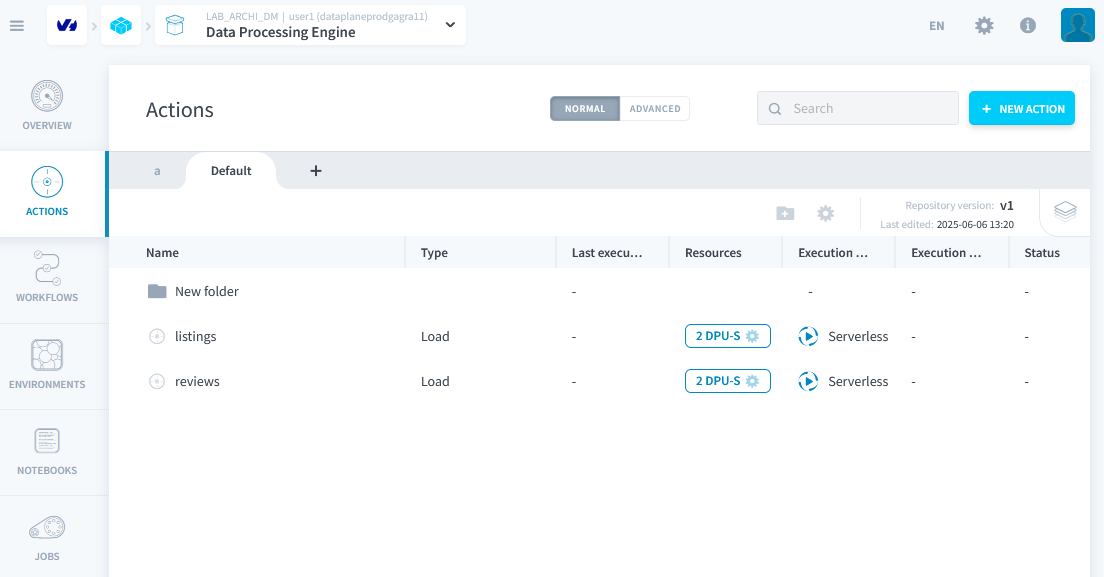Open the Overview section in sidebar
Image resolution: width=1104 pixels, height=577 pixels.
46,103
